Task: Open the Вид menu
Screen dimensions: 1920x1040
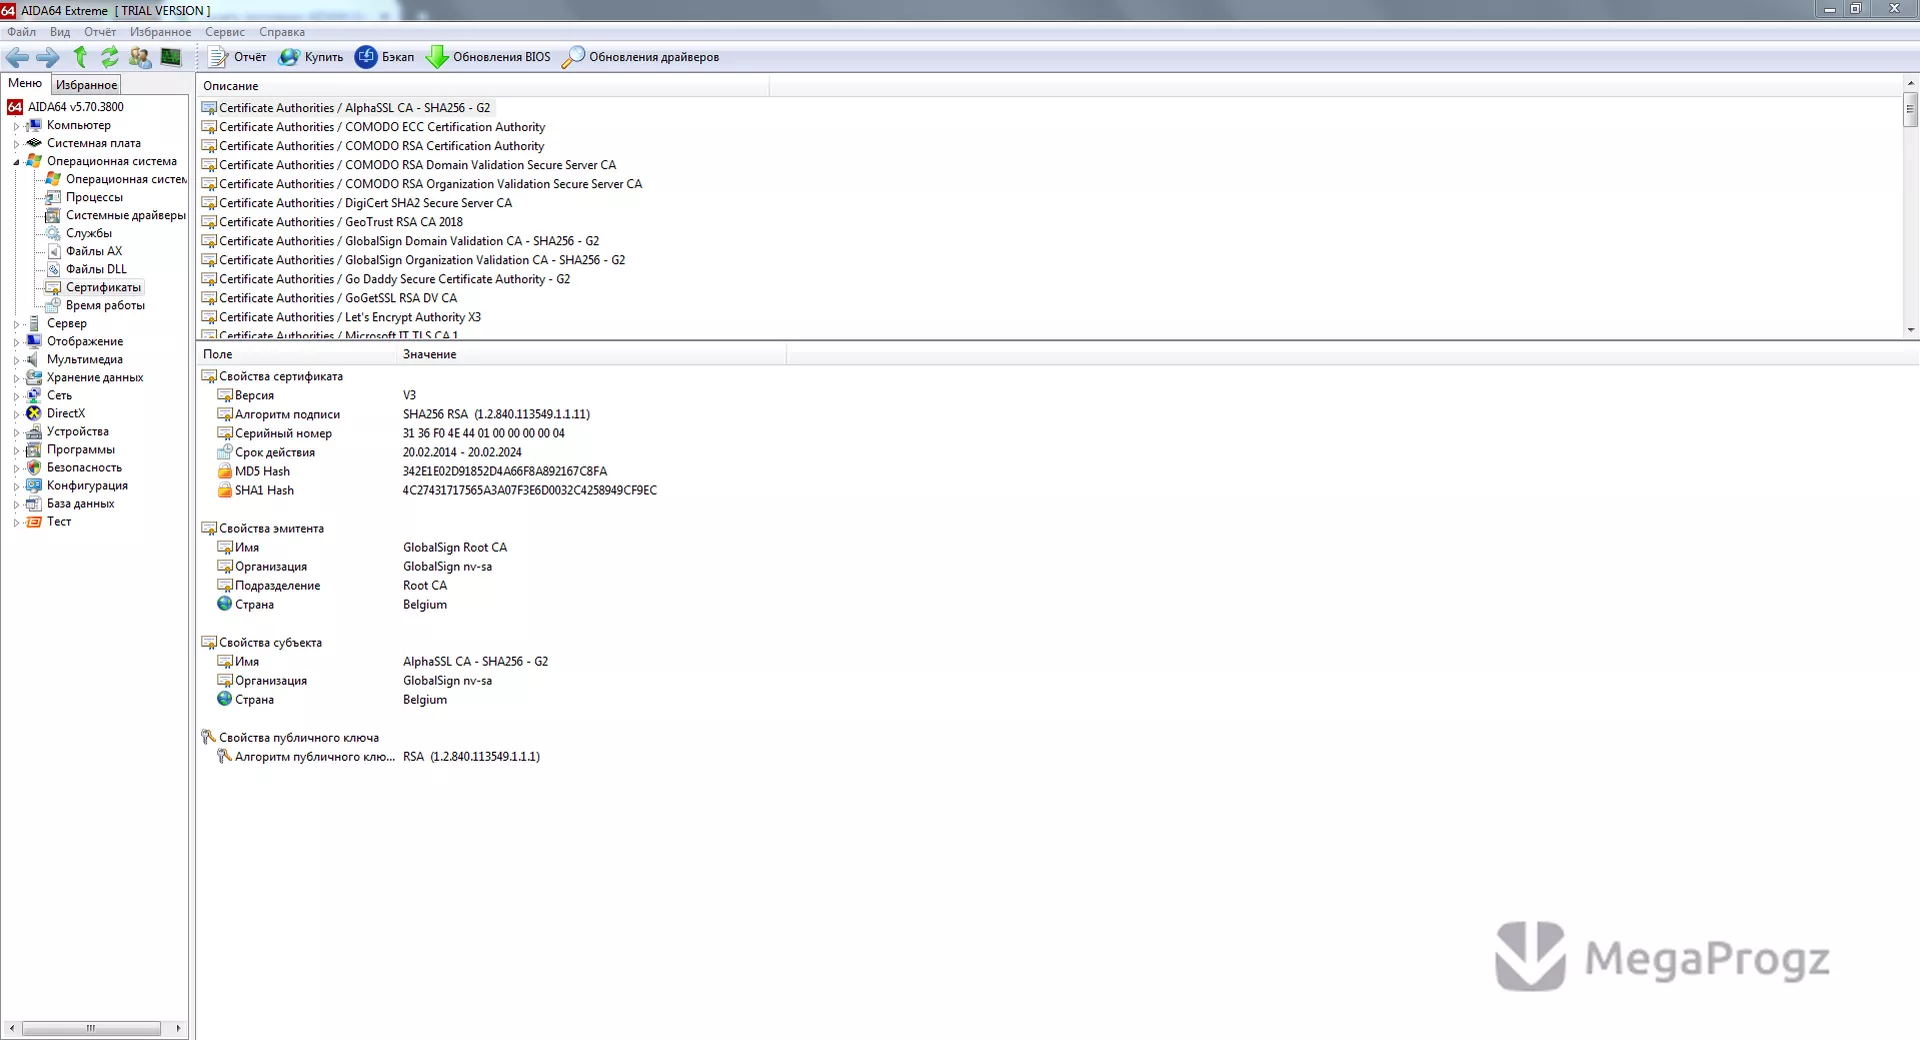Action: point(60,32)
